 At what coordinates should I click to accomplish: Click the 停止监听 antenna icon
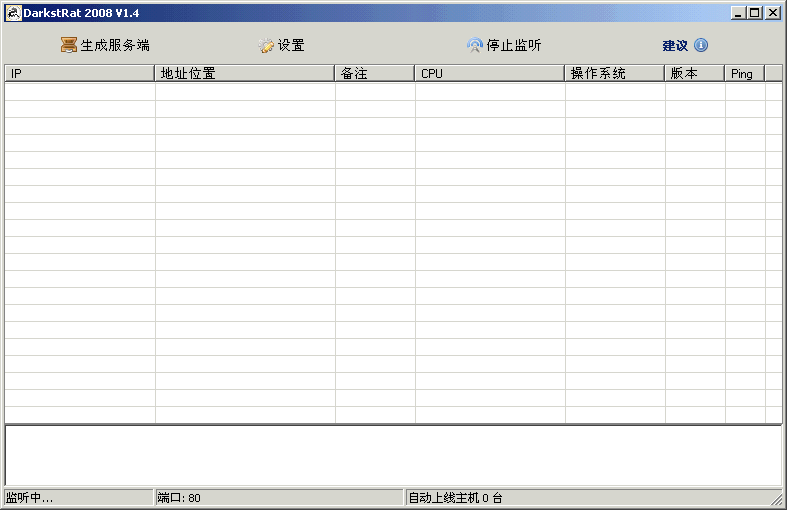click(475, 45)
